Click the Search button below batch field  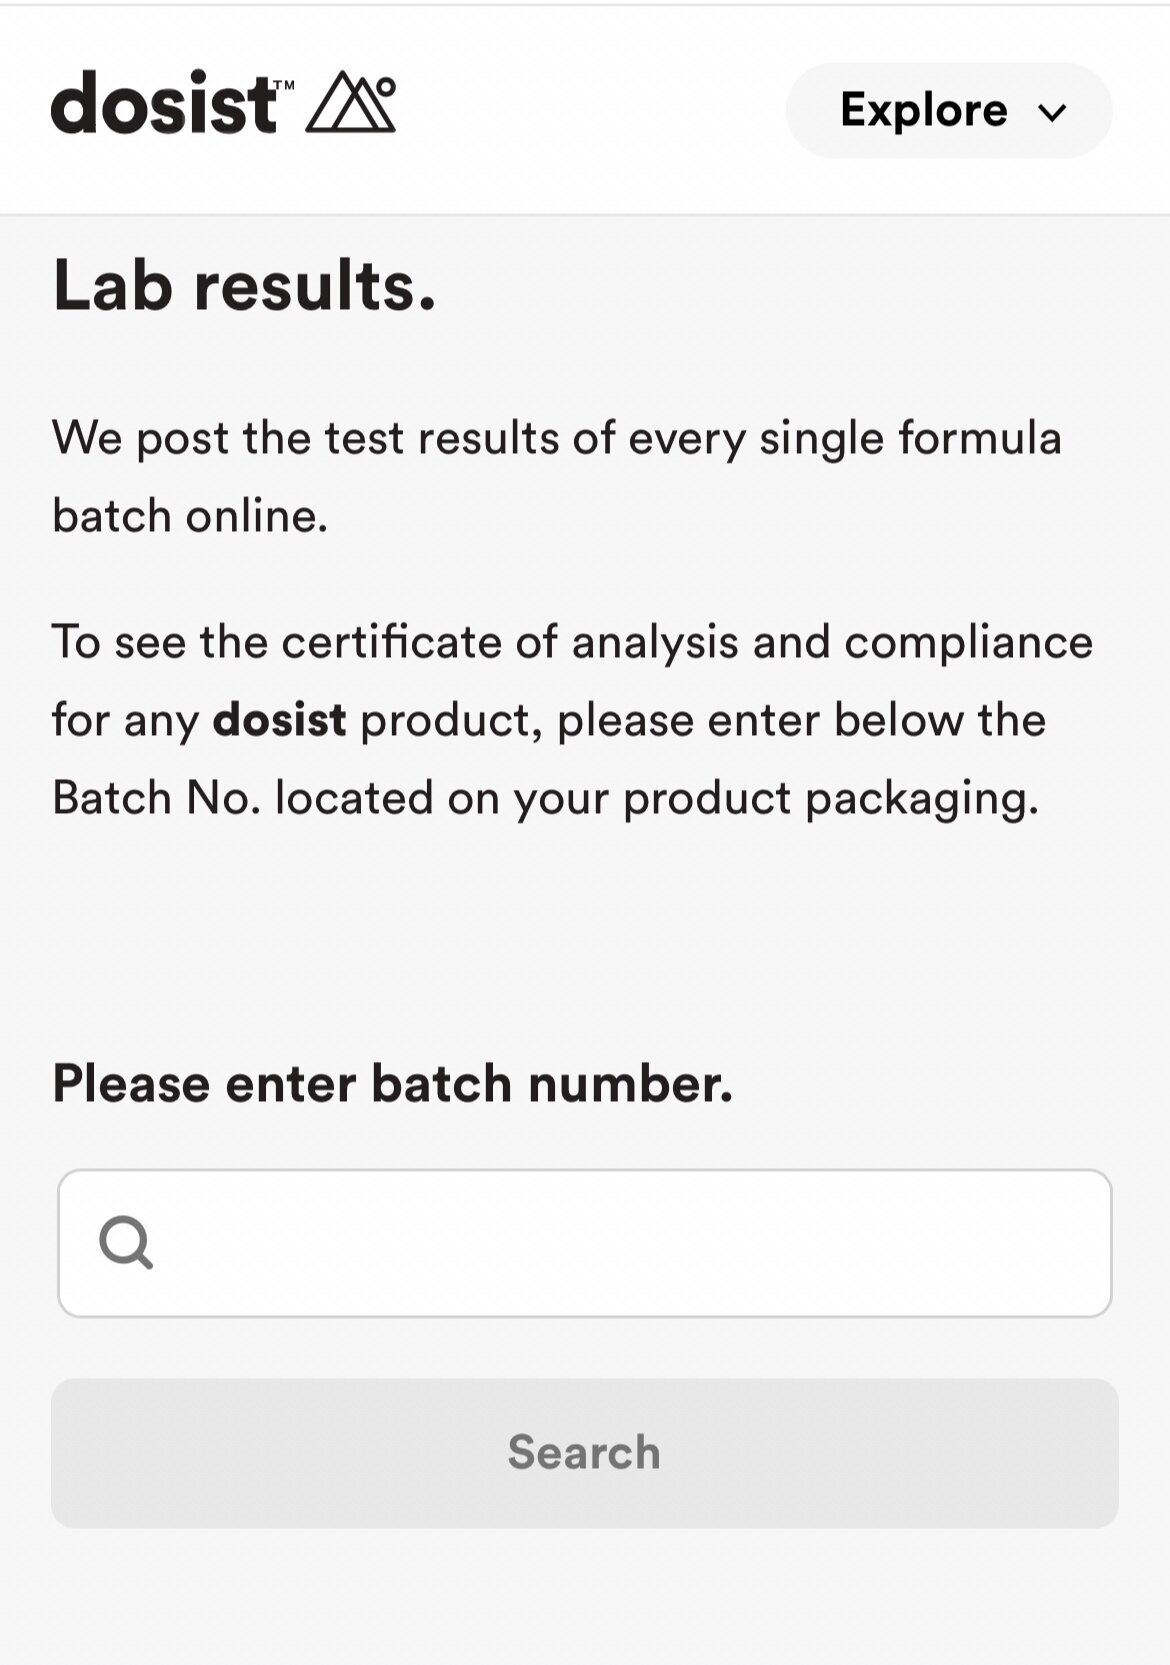585,1453
